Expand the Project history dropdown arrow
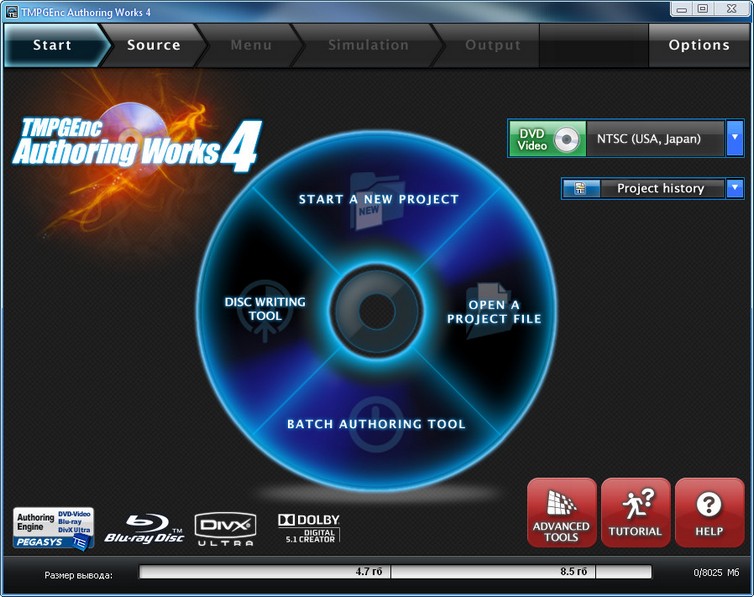 click(x=735, y=188)
